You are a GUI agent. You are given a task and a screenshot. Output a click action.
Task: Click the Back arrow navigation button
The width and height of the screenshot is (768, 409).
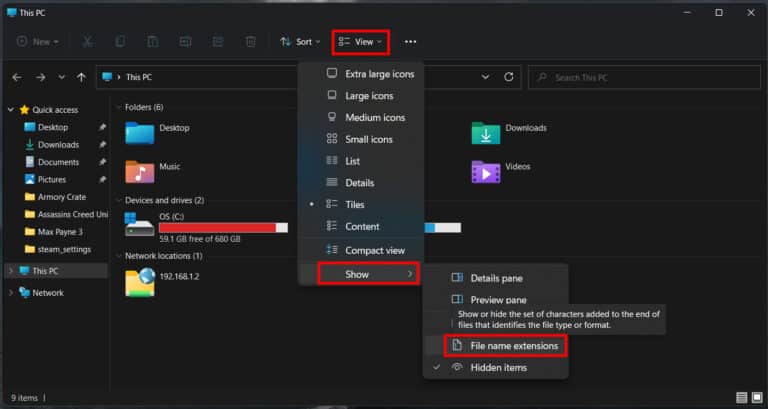(x=17, y=77)
